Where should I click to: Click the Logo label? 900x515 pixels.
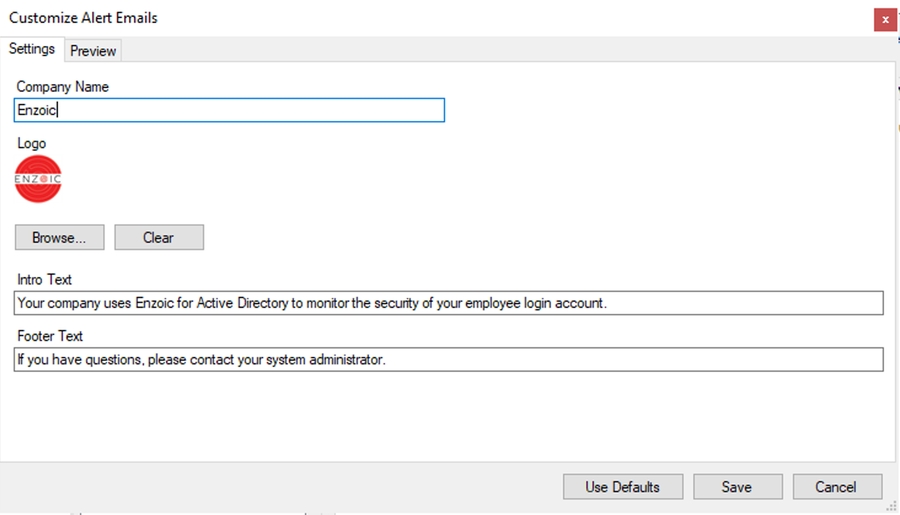(x=31, y=143)
